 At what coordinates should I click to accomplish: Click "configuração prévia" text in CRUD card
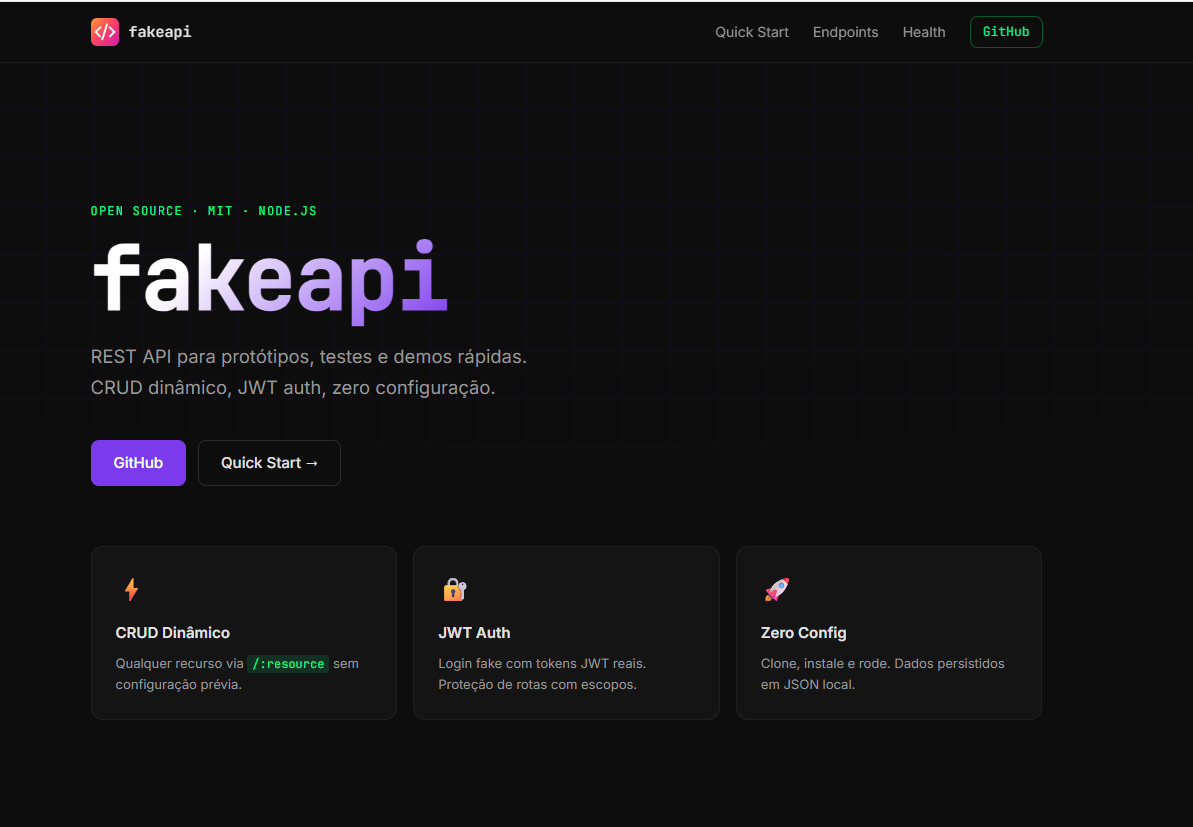coord(179,685)
